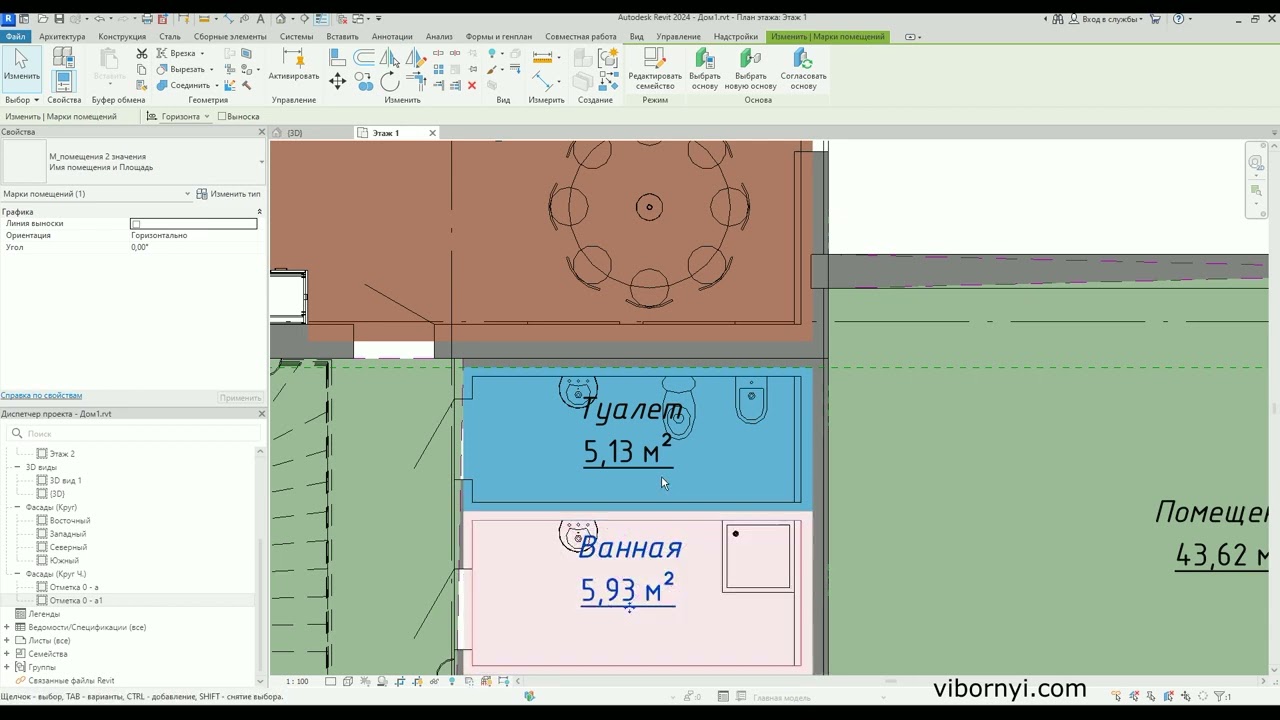The image size is (1280, 720).
Task: Click the red Delete X icon
Action: click(472, 86)
